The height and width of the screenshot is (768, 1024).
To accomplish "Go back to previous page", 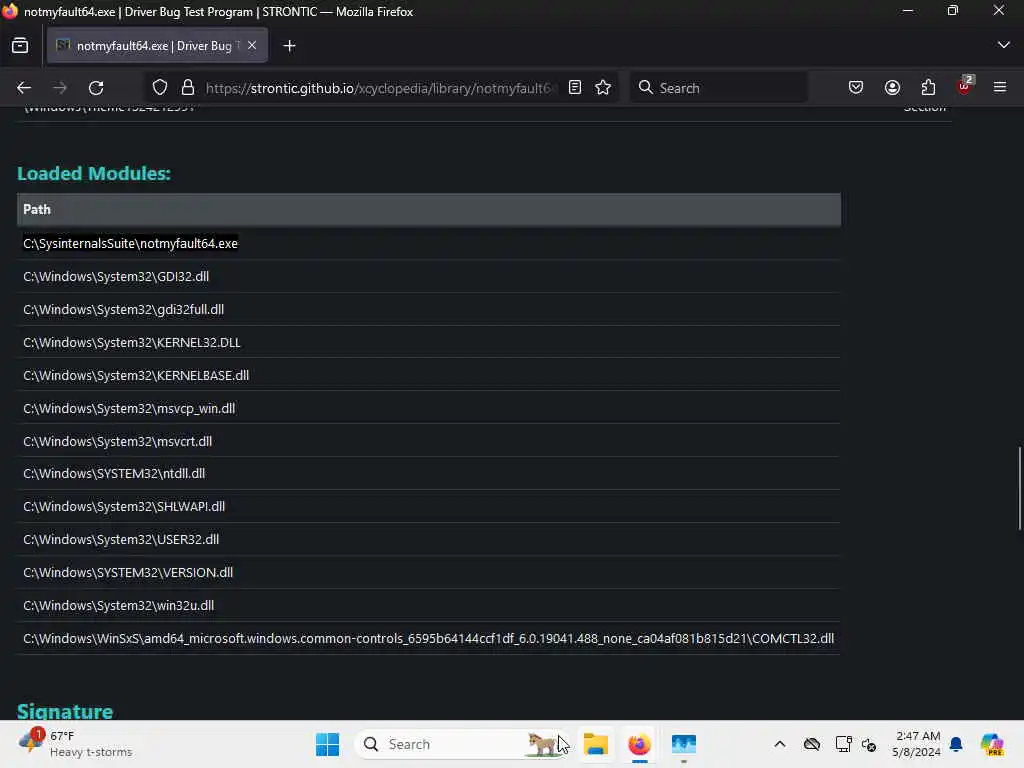I will coord(24,88).
